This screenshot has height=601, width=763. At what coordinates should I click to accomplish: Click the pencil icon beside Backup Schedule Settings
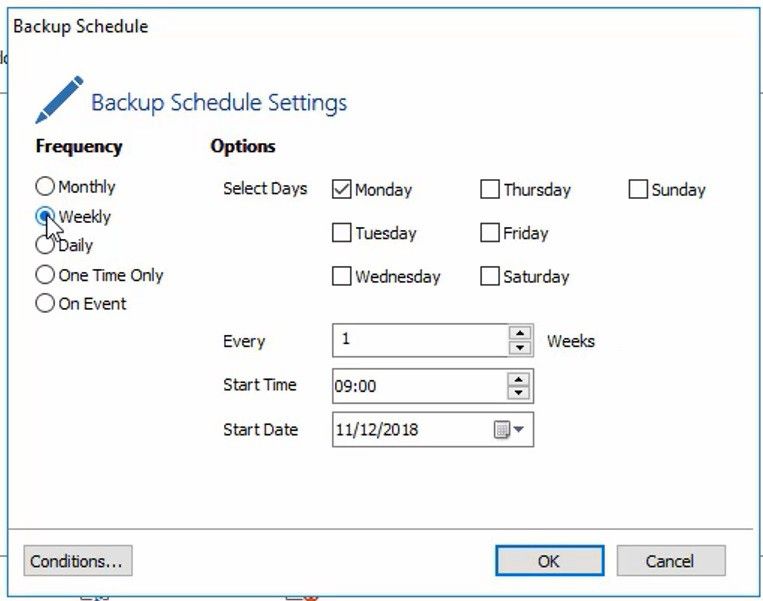(59, 100)
